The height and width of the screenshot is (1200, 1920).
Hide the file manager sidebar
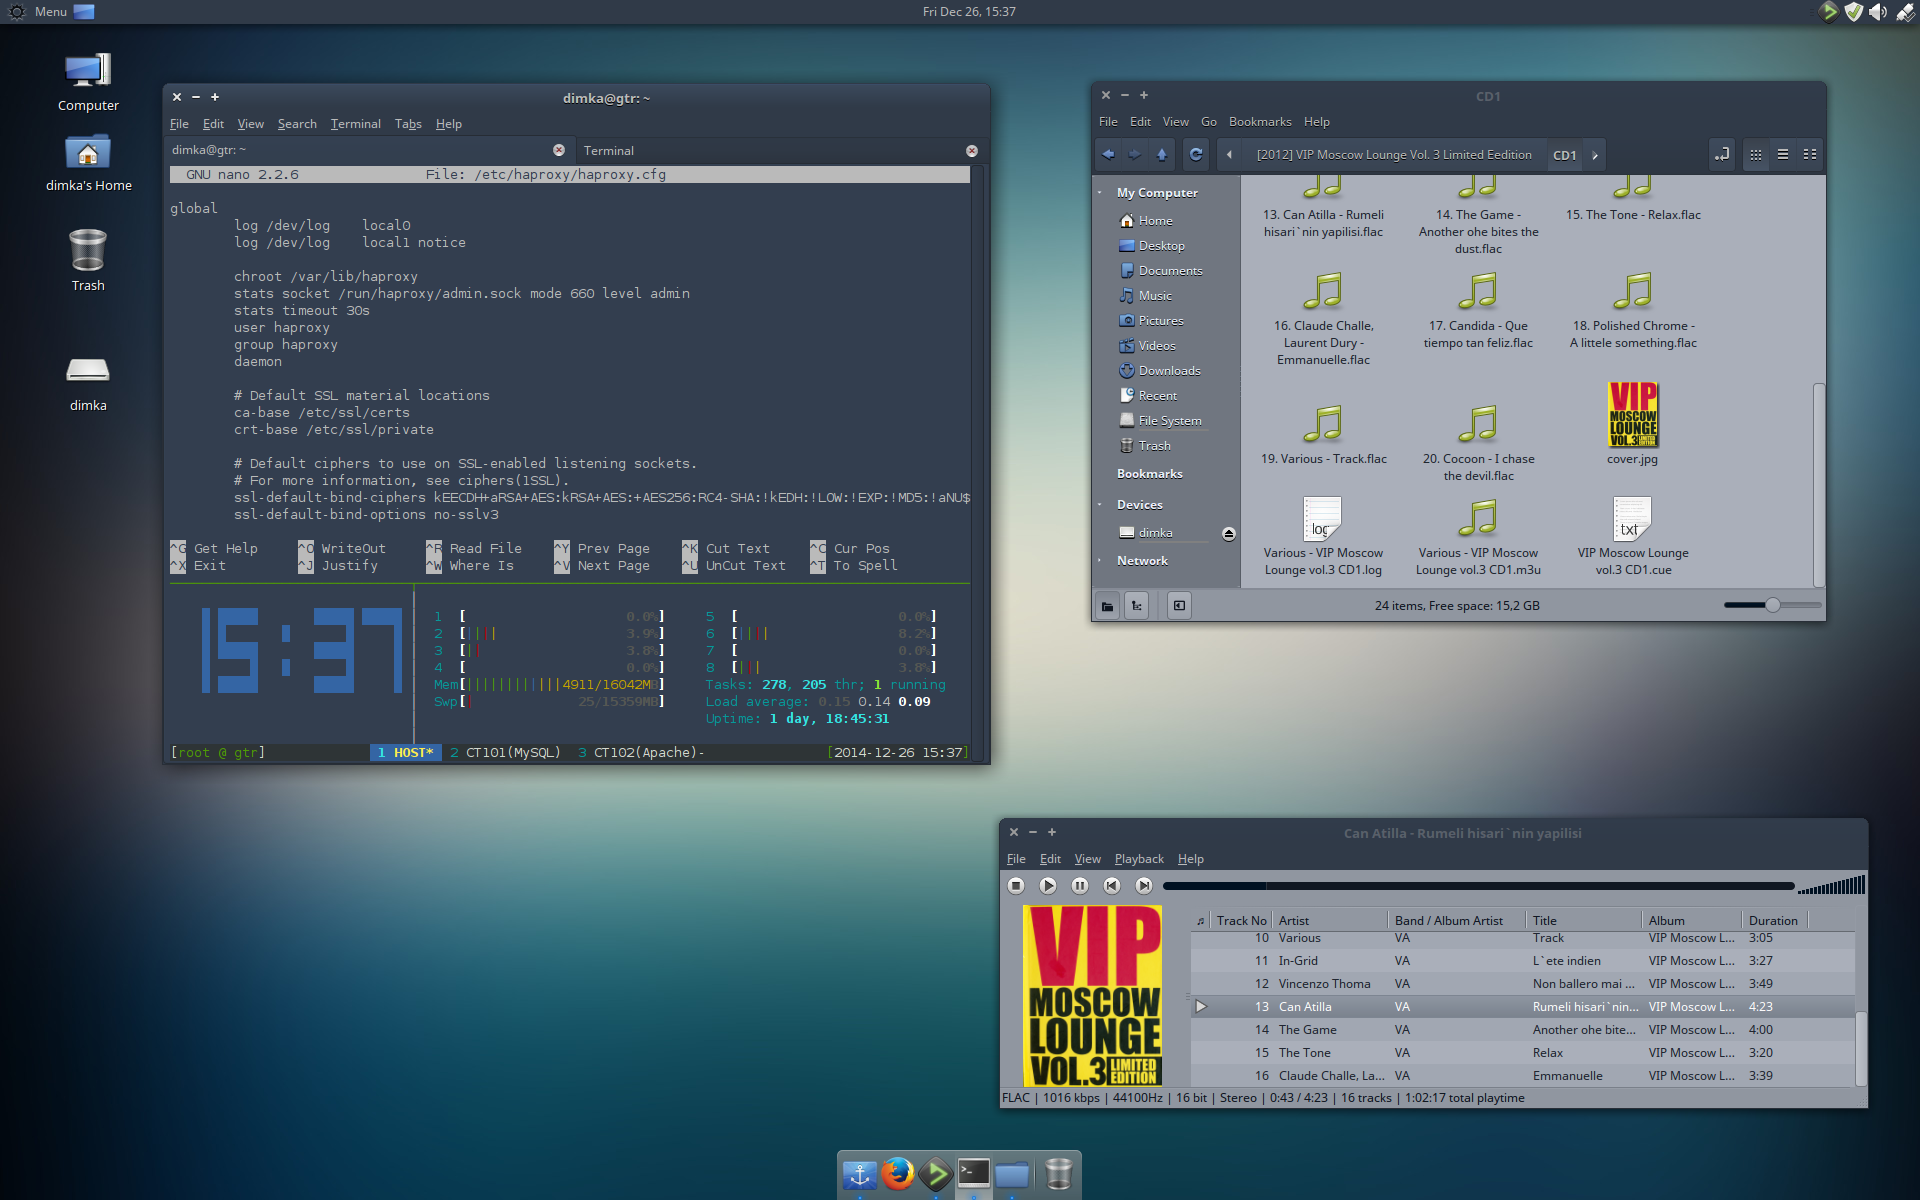[1180, 605]
